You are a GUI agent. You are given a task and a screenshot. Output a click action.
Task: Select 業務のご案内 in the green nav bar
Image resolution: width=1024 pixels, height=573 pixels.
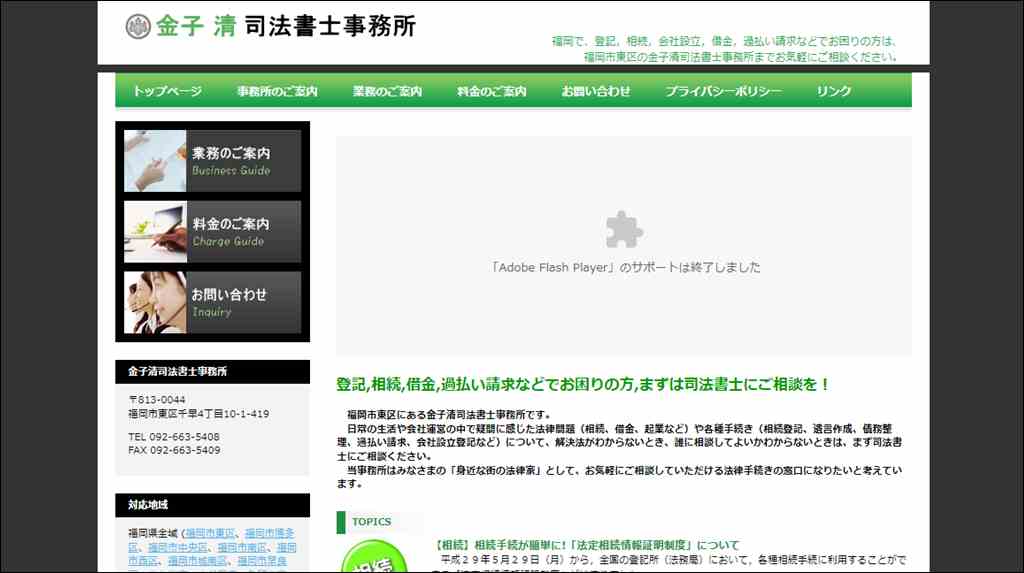[x=387, y=91]
